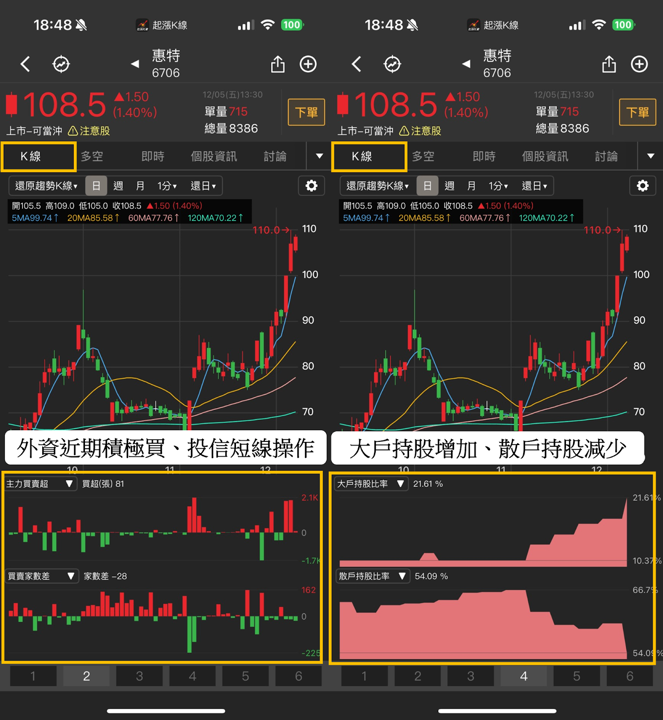Select 日 daily period on left screen
This screenshot has width=663, height=720.
tap(96, 186)
